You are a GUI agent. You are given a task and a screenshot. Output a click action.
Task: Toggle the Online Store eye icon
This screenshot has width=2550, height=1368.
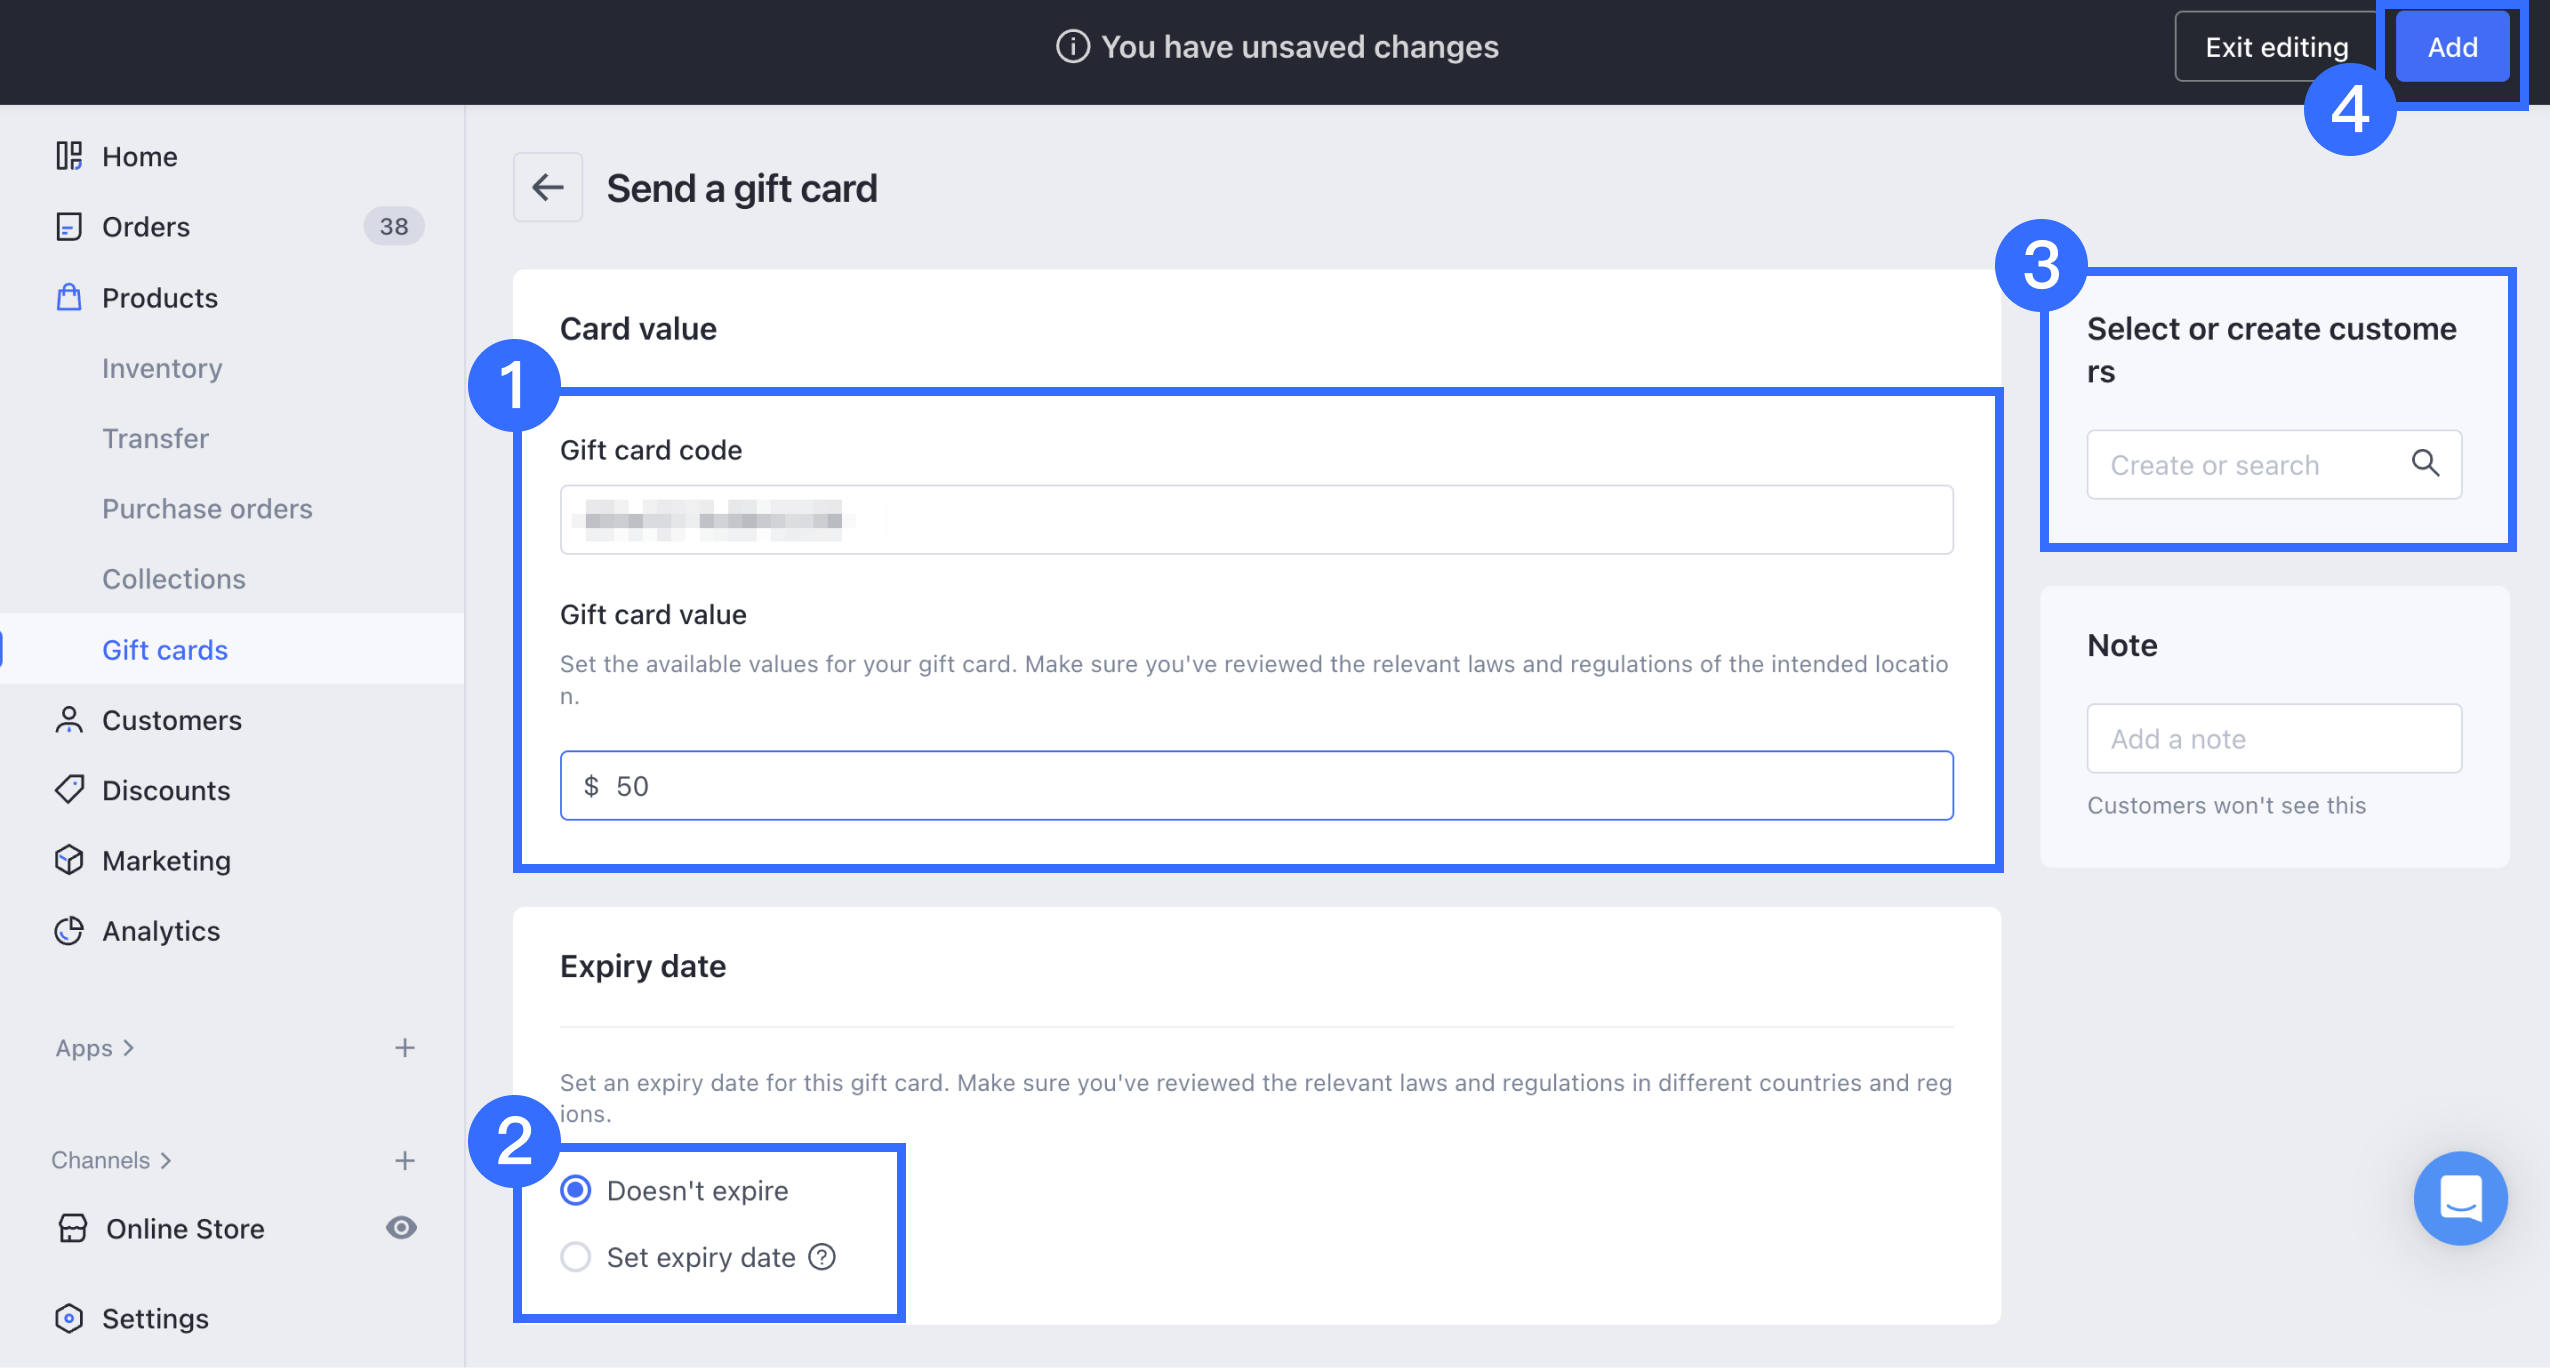pos(401,1227)
